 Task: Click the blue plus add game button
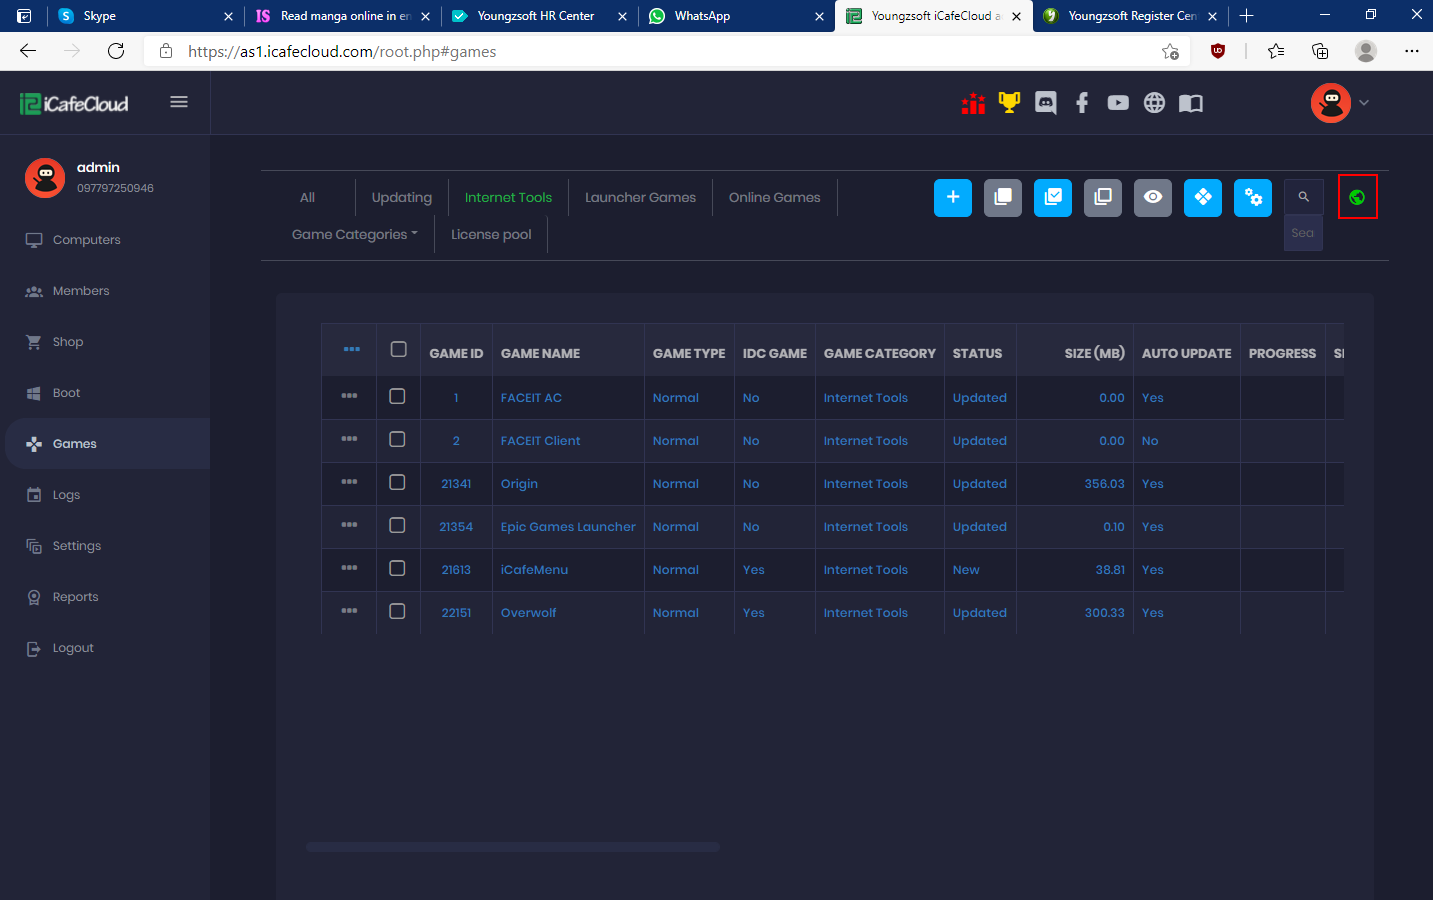tap(952, 197)
